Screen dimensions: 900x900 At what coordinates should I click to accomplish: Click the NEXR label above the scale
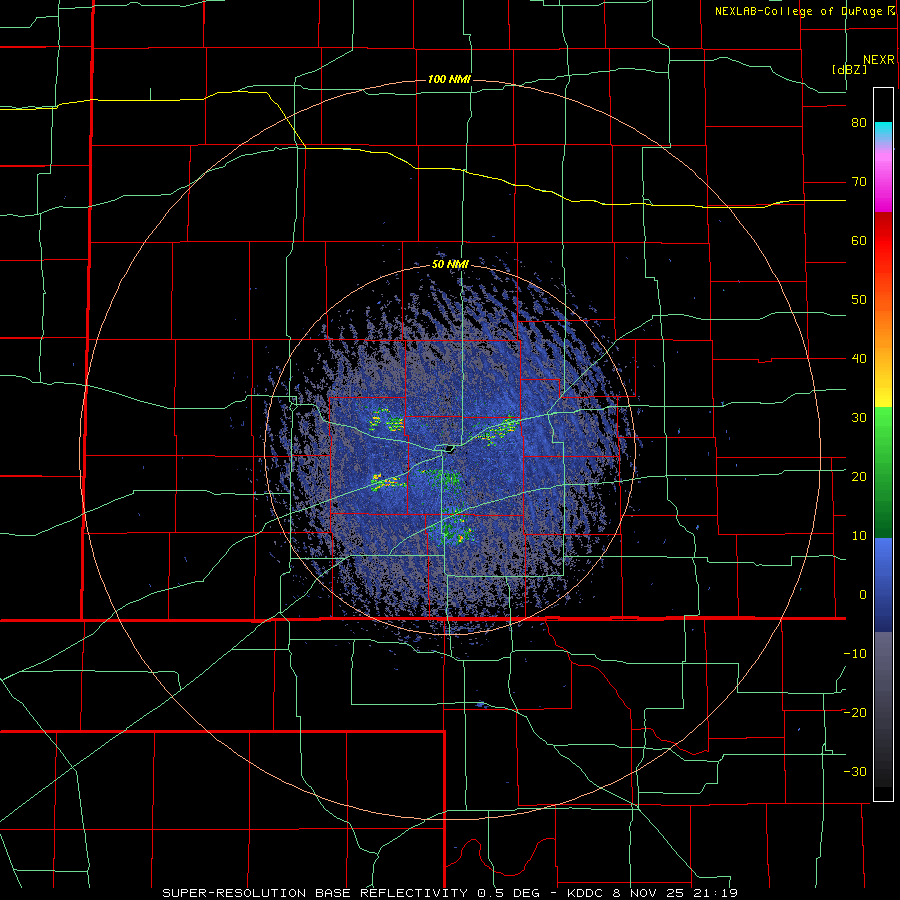coord(878,60)
